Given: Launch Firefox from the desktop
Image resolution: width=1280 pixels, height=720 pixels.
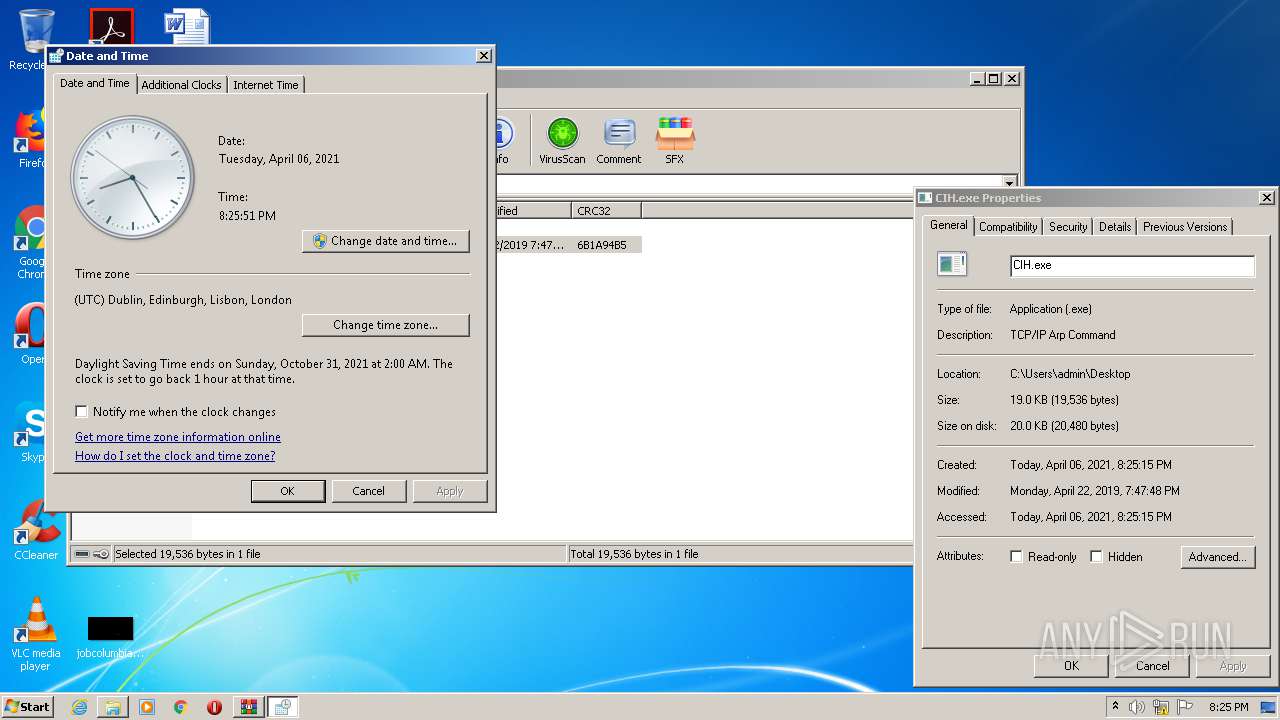Looking at the screenshot, I should [x=30, y=138].
